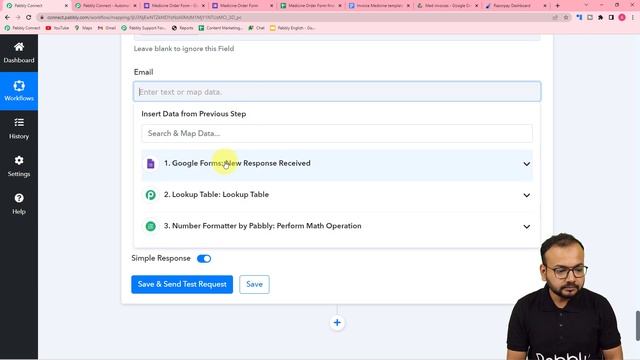
Task: Select '3. Number Formatter by Pabbly' row text
Action: pos(262,226)
